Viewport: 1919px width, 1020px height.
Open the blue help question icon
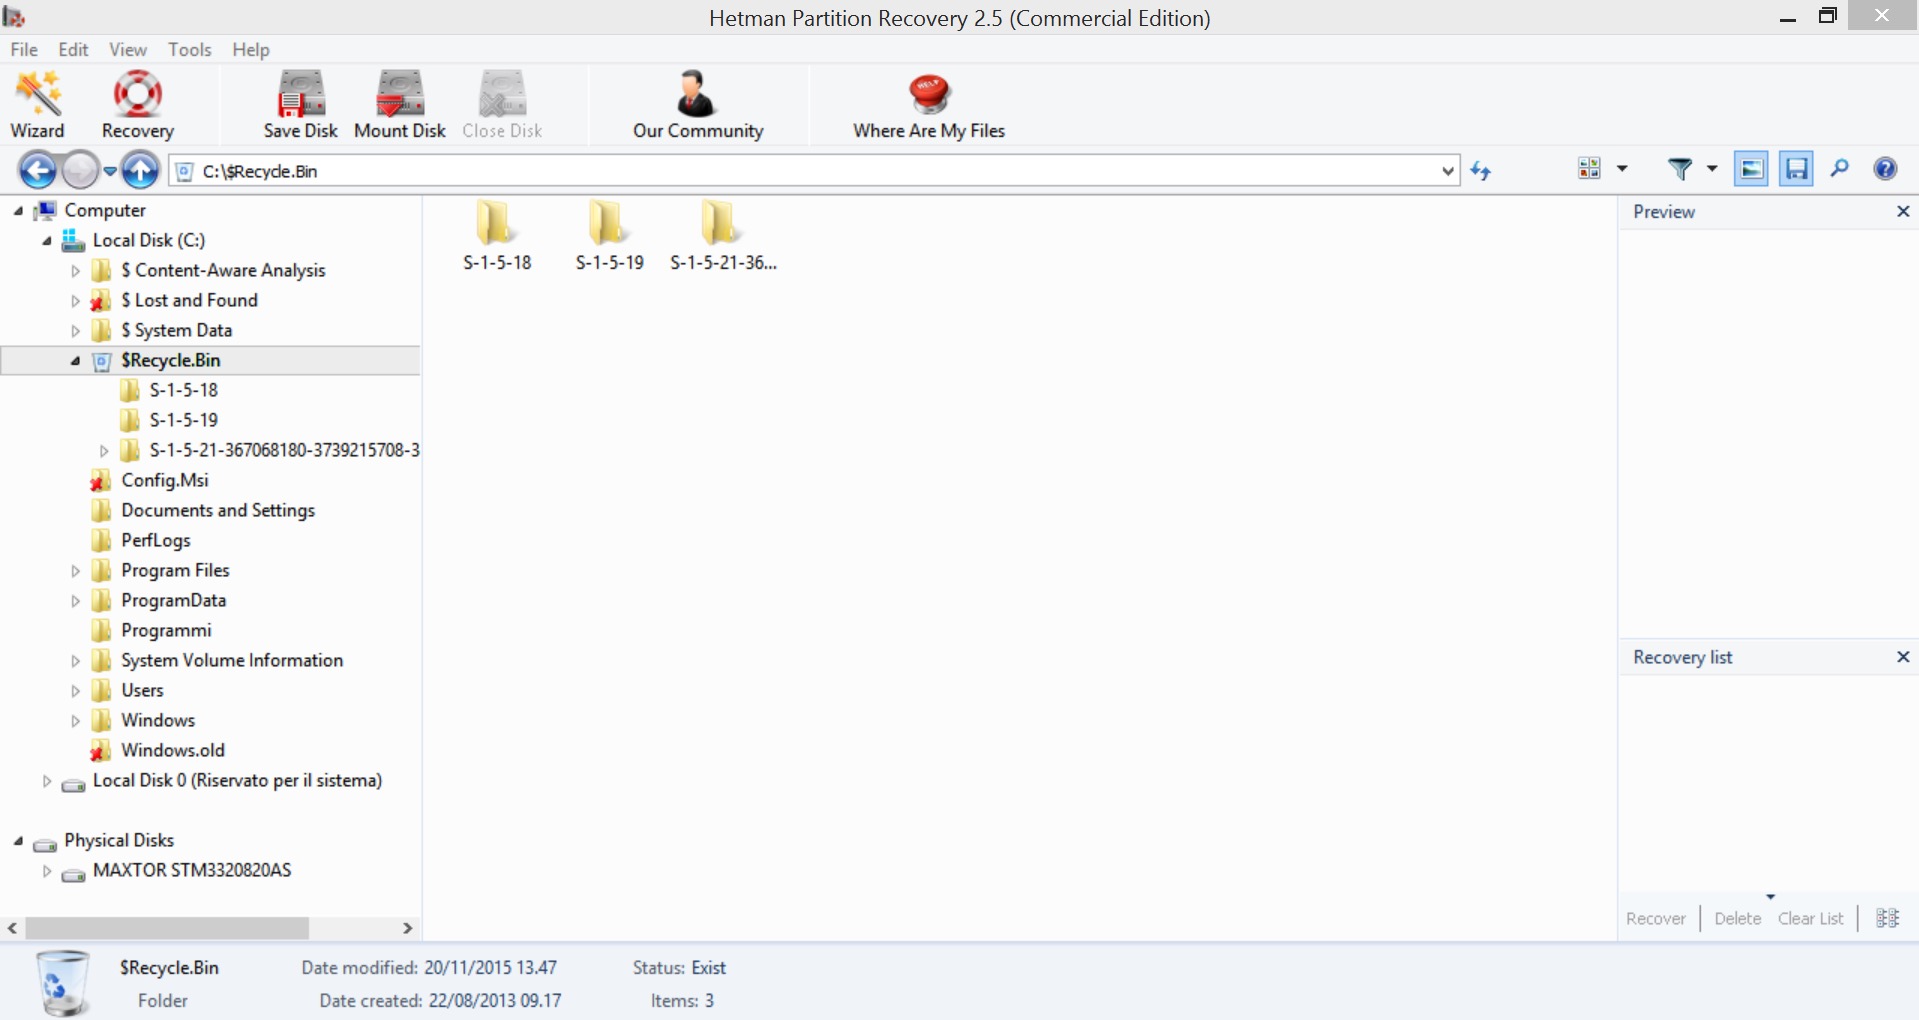(x=1885, y=168)
